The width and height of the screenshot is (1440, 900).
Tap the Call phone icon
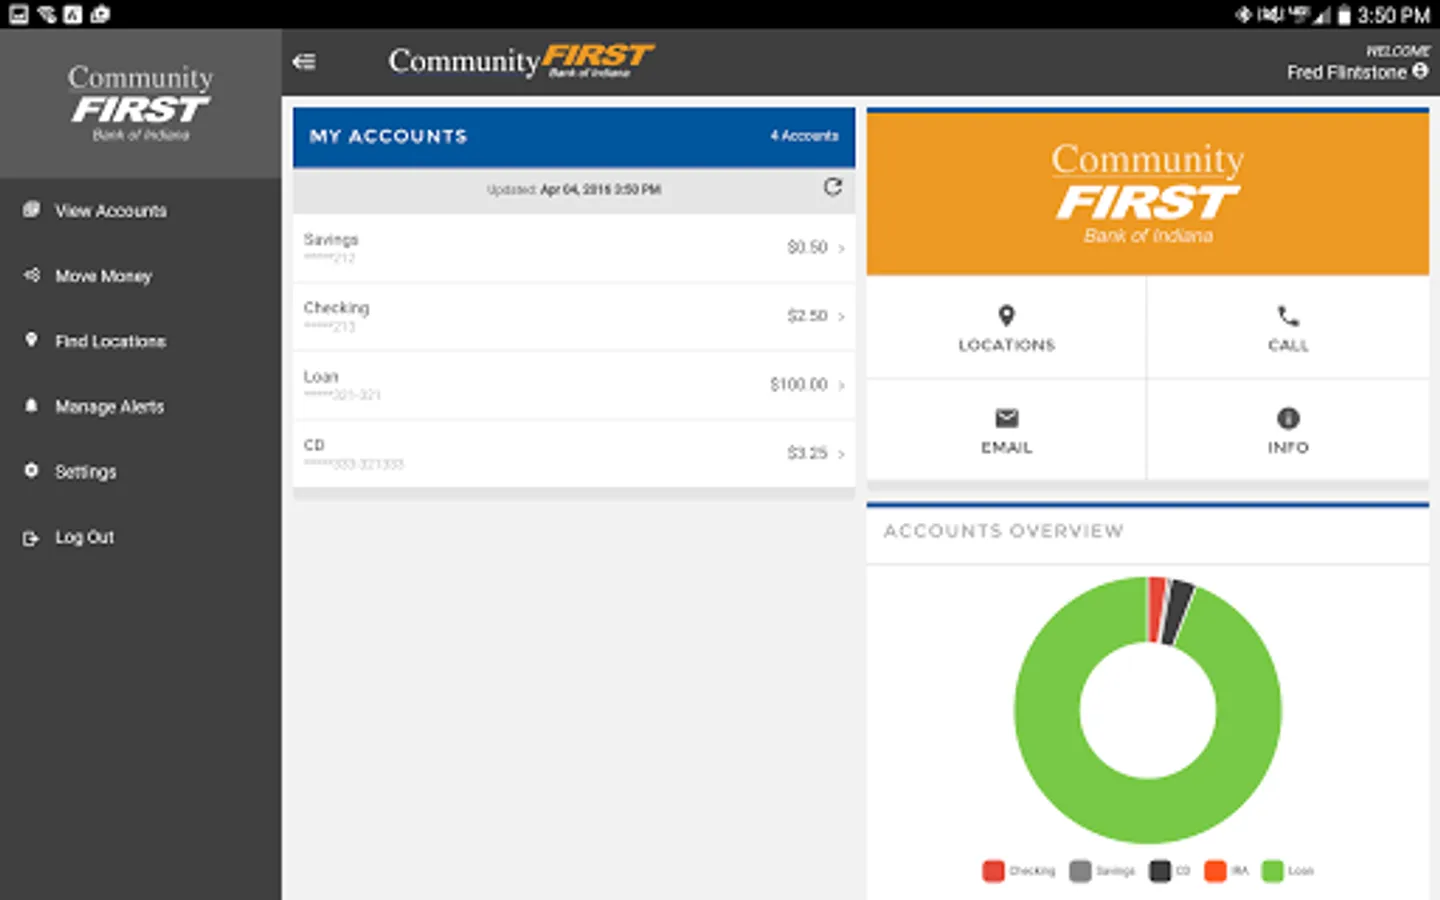point(1288,317)
